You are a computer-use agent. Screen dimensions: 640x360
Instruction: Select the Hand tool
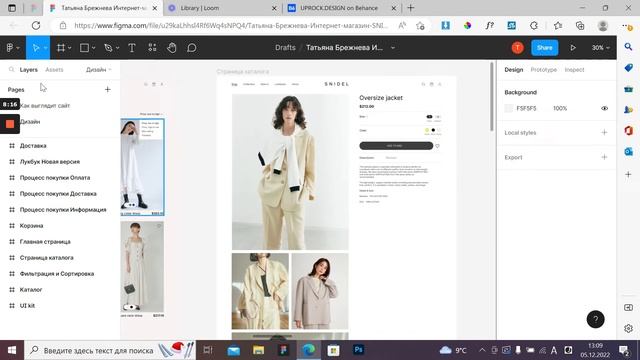tap(172, 48)
